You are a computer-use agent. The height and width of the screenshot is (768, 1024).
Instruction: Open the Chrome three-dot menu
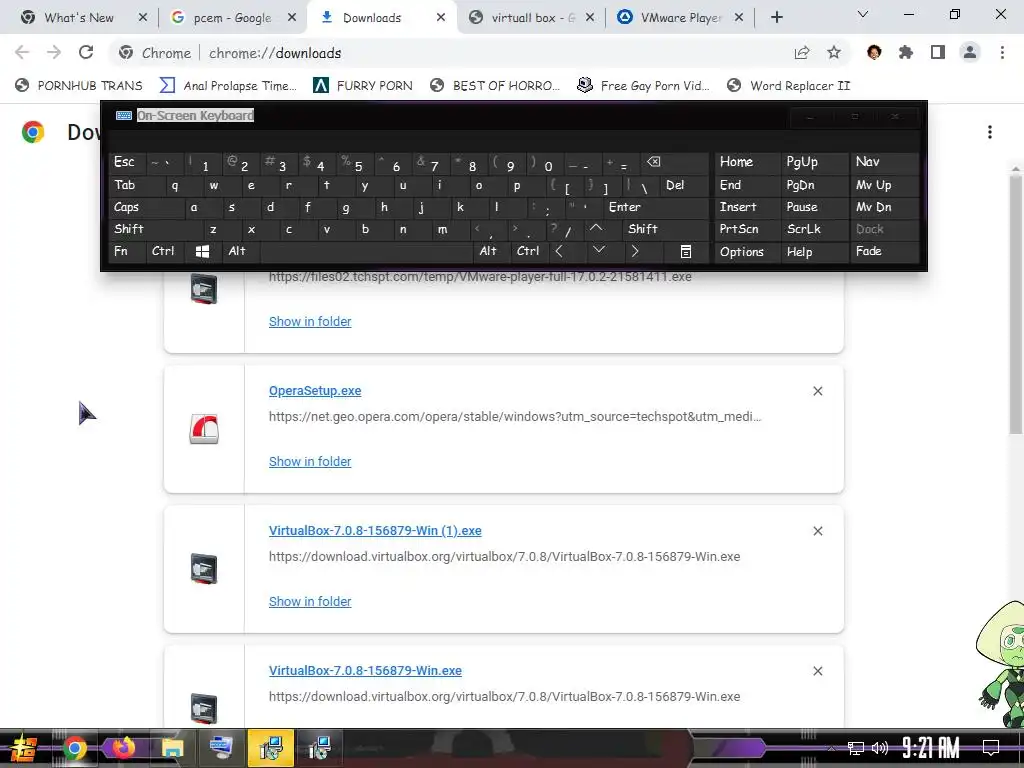1002,52
